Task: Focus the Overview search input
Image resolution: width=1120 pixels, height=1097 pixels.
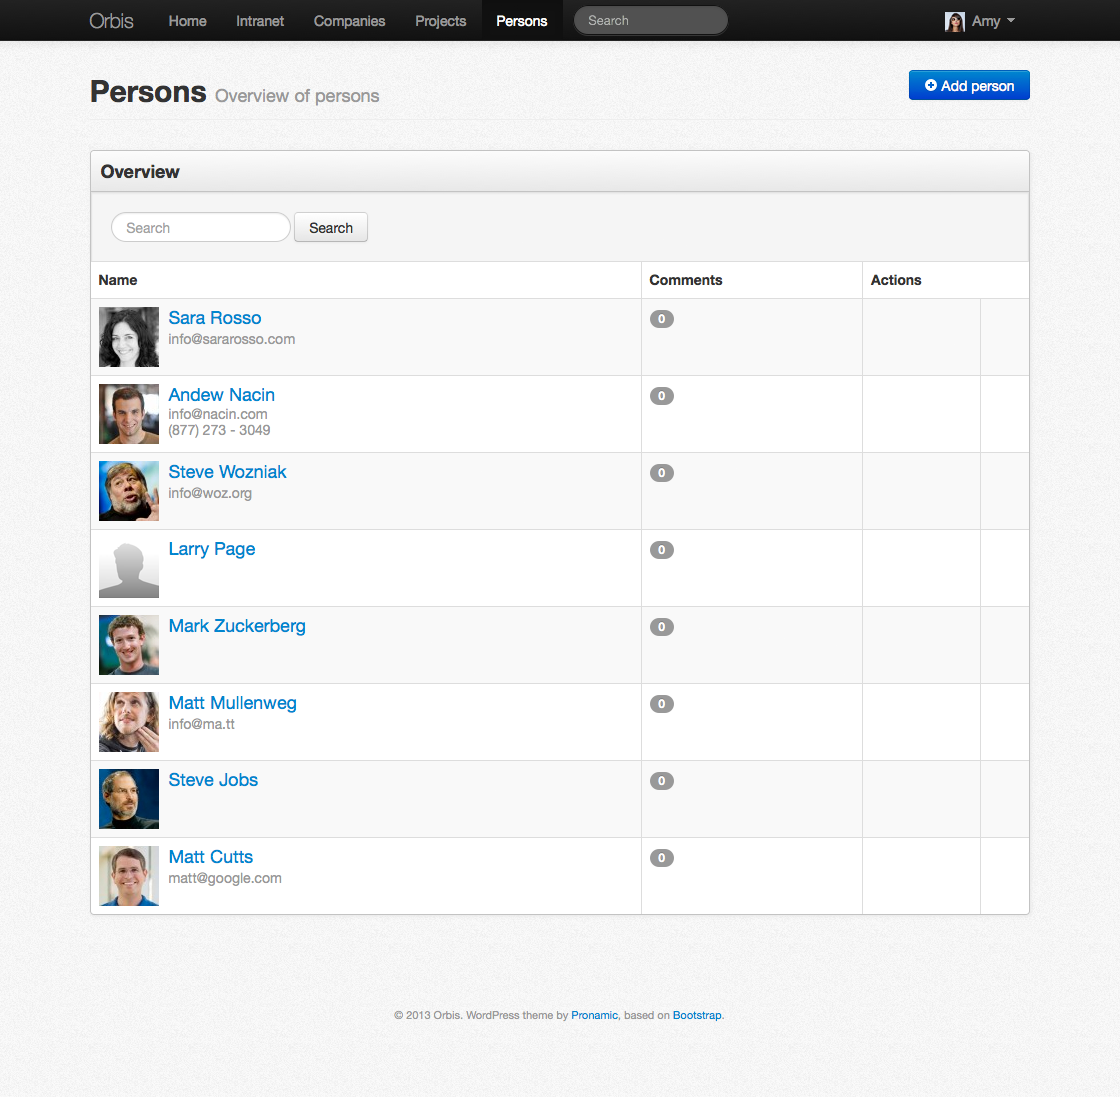Action: (201, 227)
